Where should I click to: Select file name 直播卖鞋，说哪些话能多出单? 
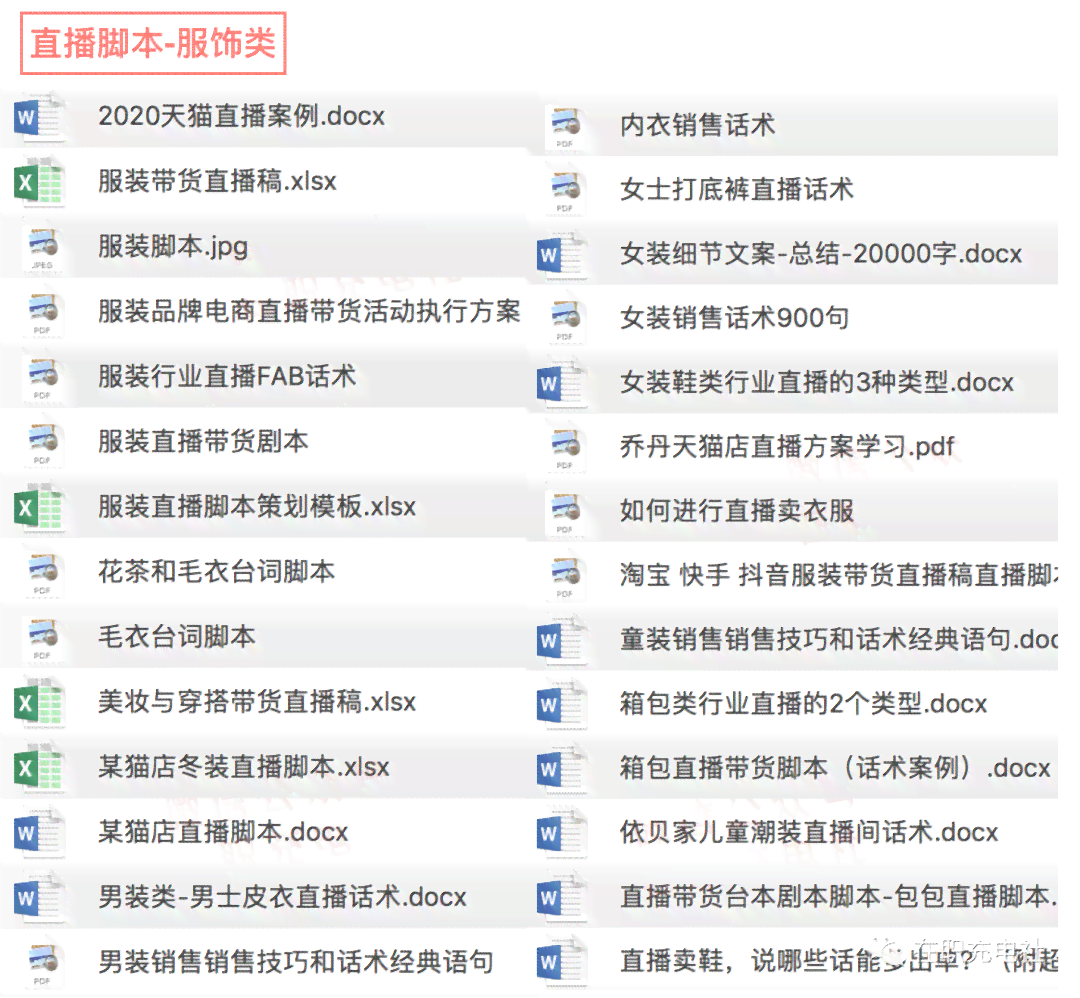point(838,961)
